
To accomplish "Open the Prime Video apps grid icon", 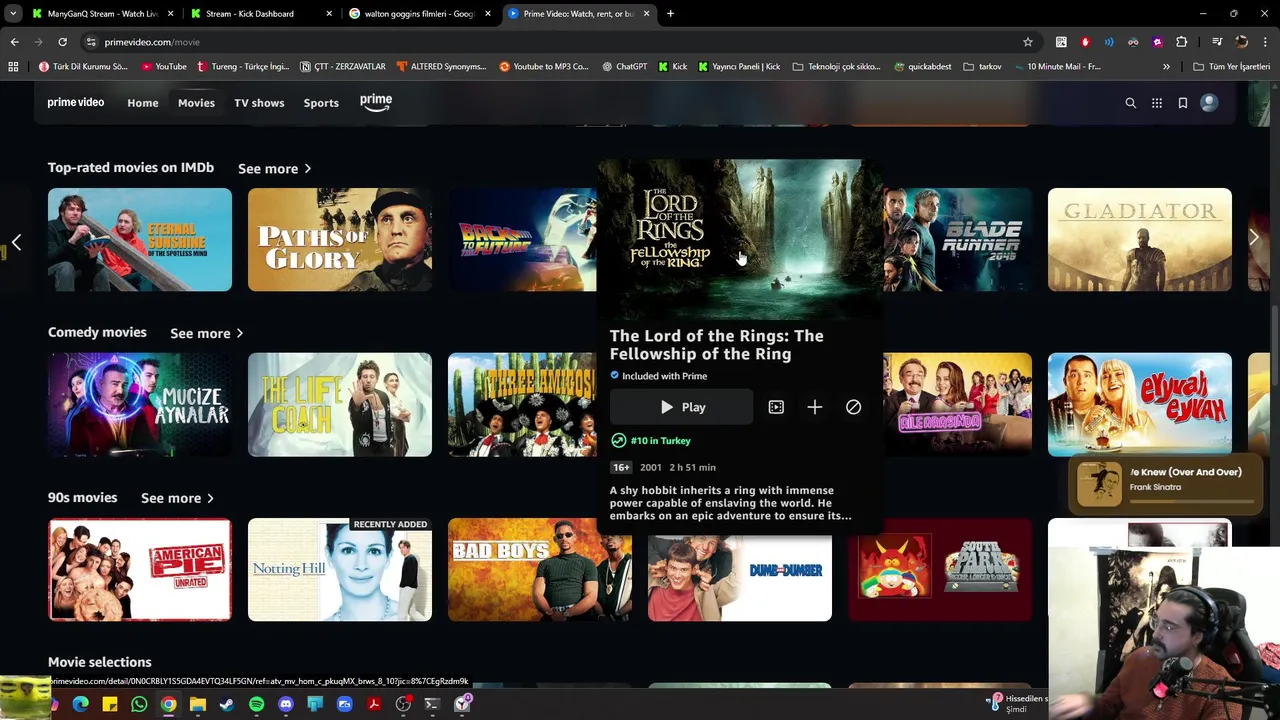I will (1157, 103).
